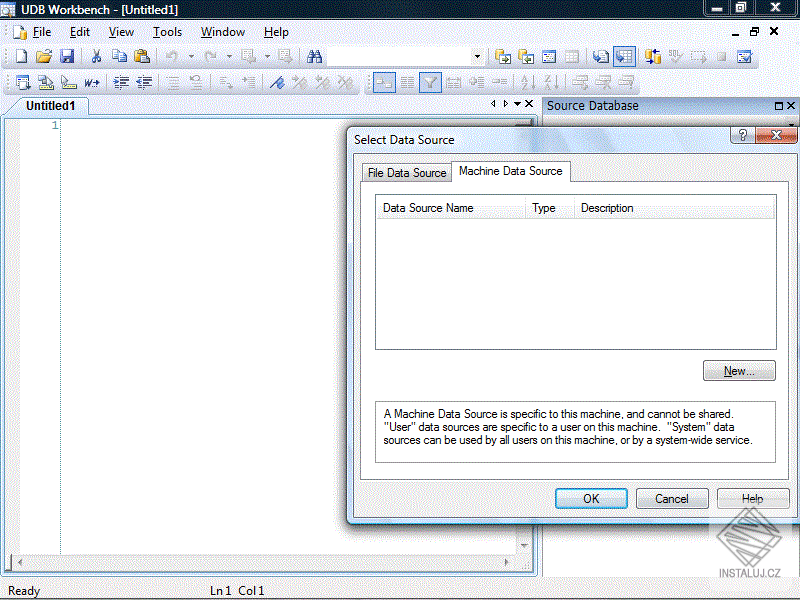Expand the undo history dropdown arrow
Image resolution: width=800 pixels, height=600 pixels.
click(191, 56)
